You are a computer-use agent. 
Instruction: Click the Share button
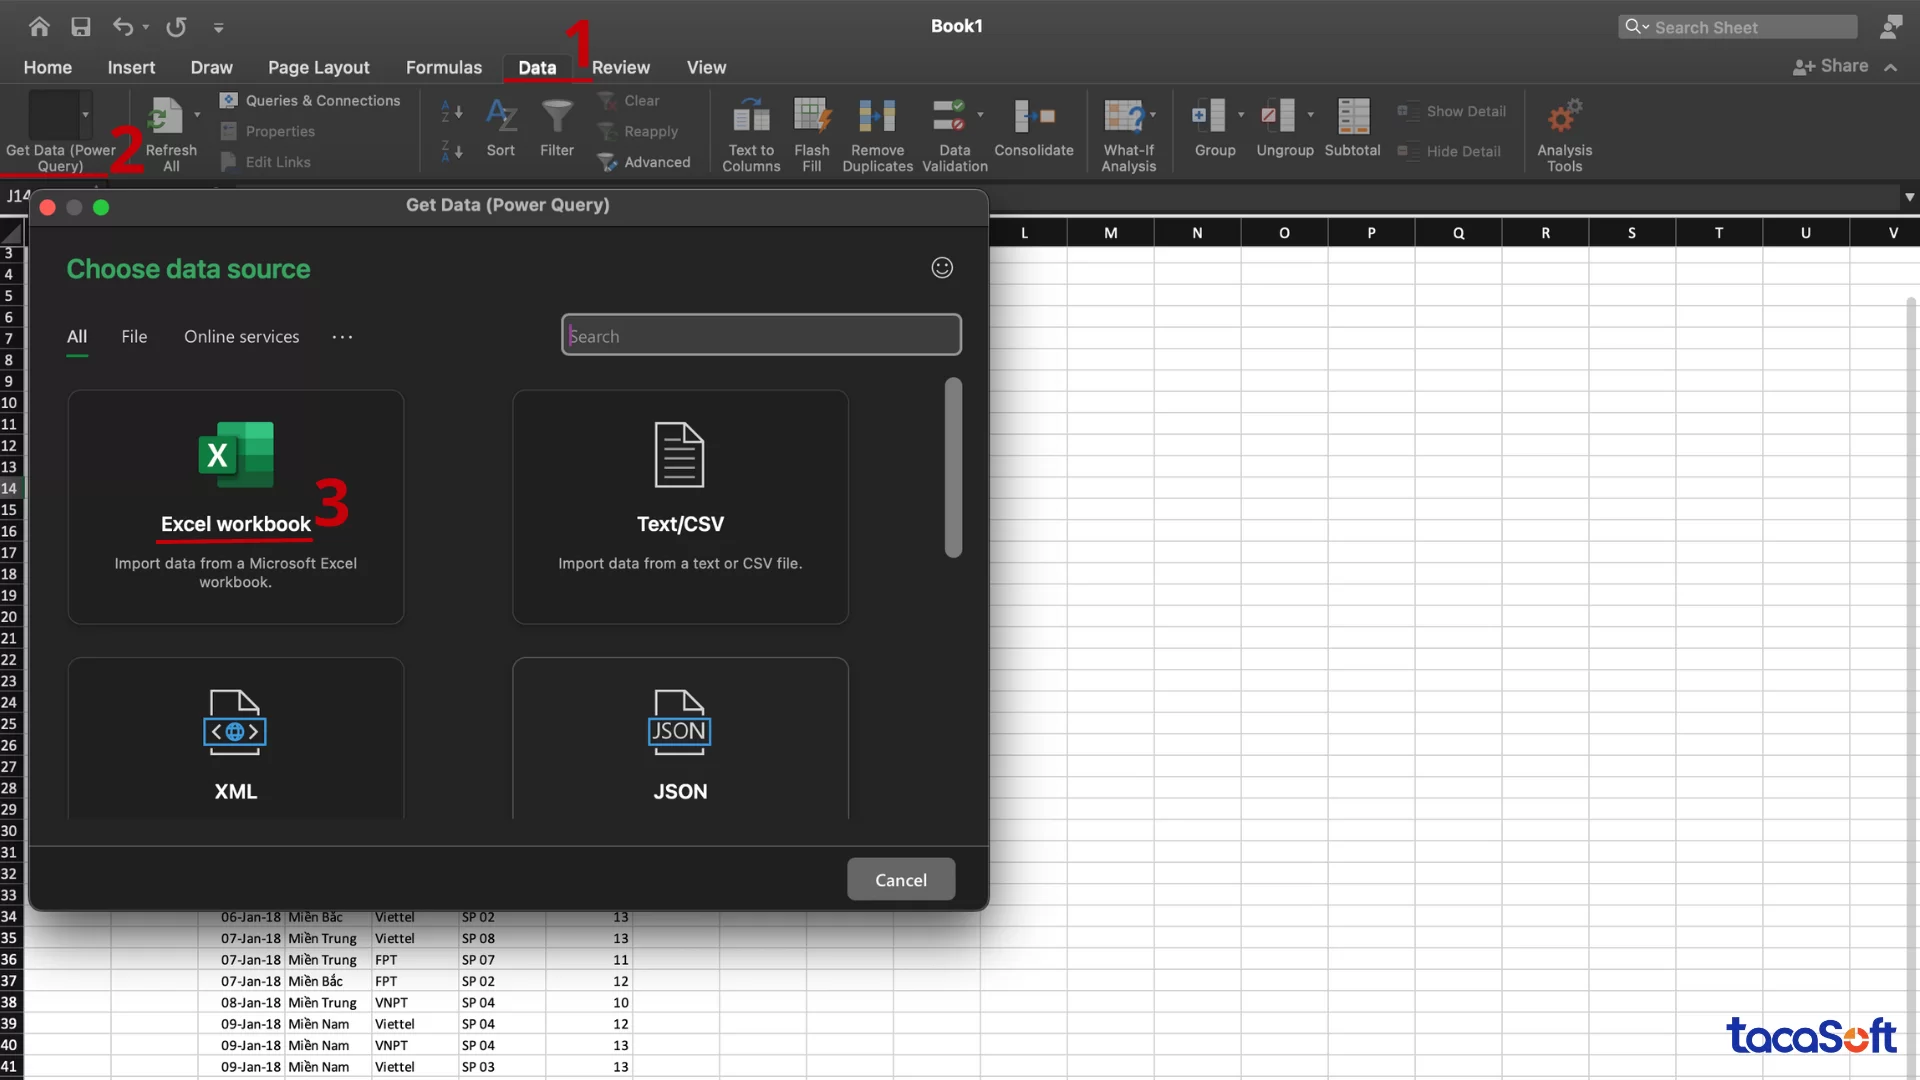pos(1831,66)
